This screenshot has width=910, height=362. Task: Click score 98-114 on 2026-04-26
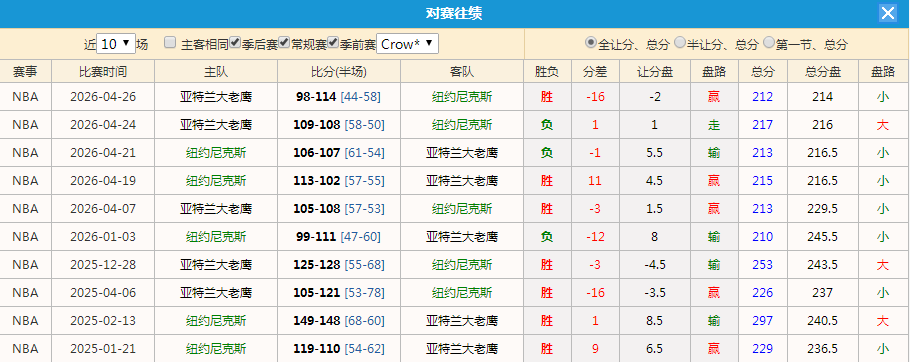(x=316, y=97)
